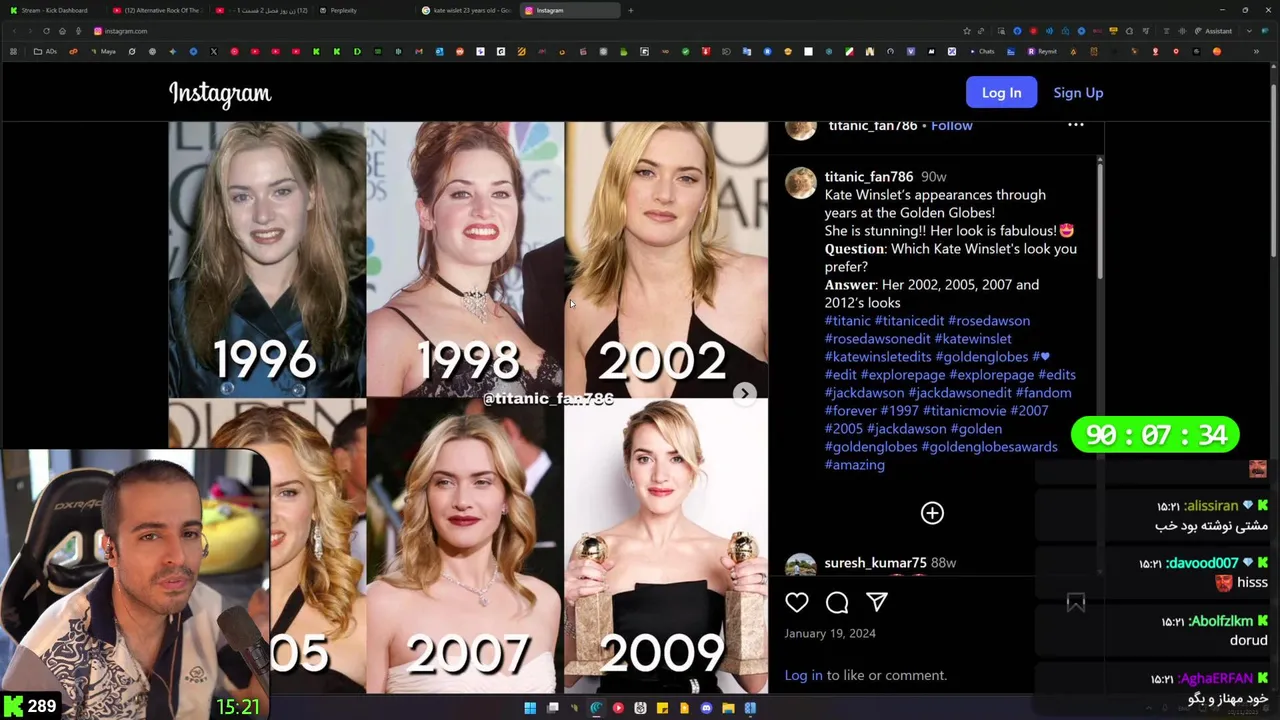Open Task View on the taskbar
This screenshot has width=1280, height=720.
tap(552, 708)
